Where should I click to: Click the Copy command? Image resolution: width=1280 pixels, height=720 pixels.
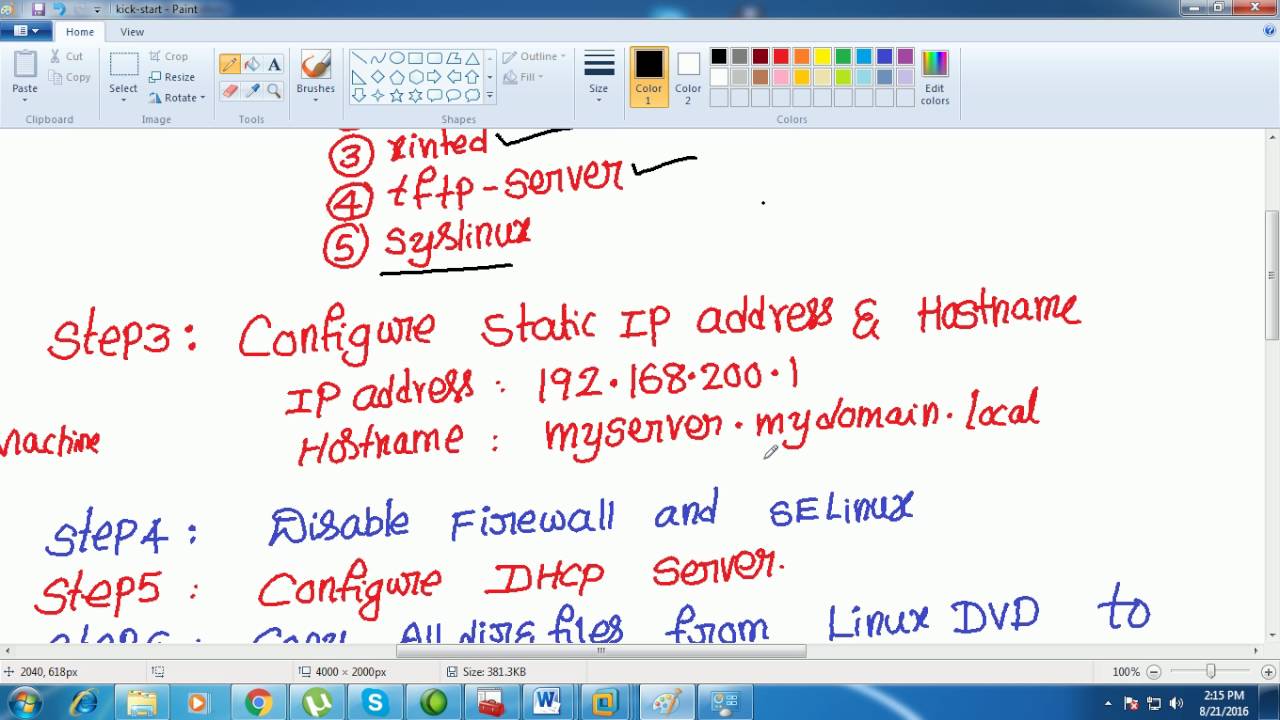(70, 77)
